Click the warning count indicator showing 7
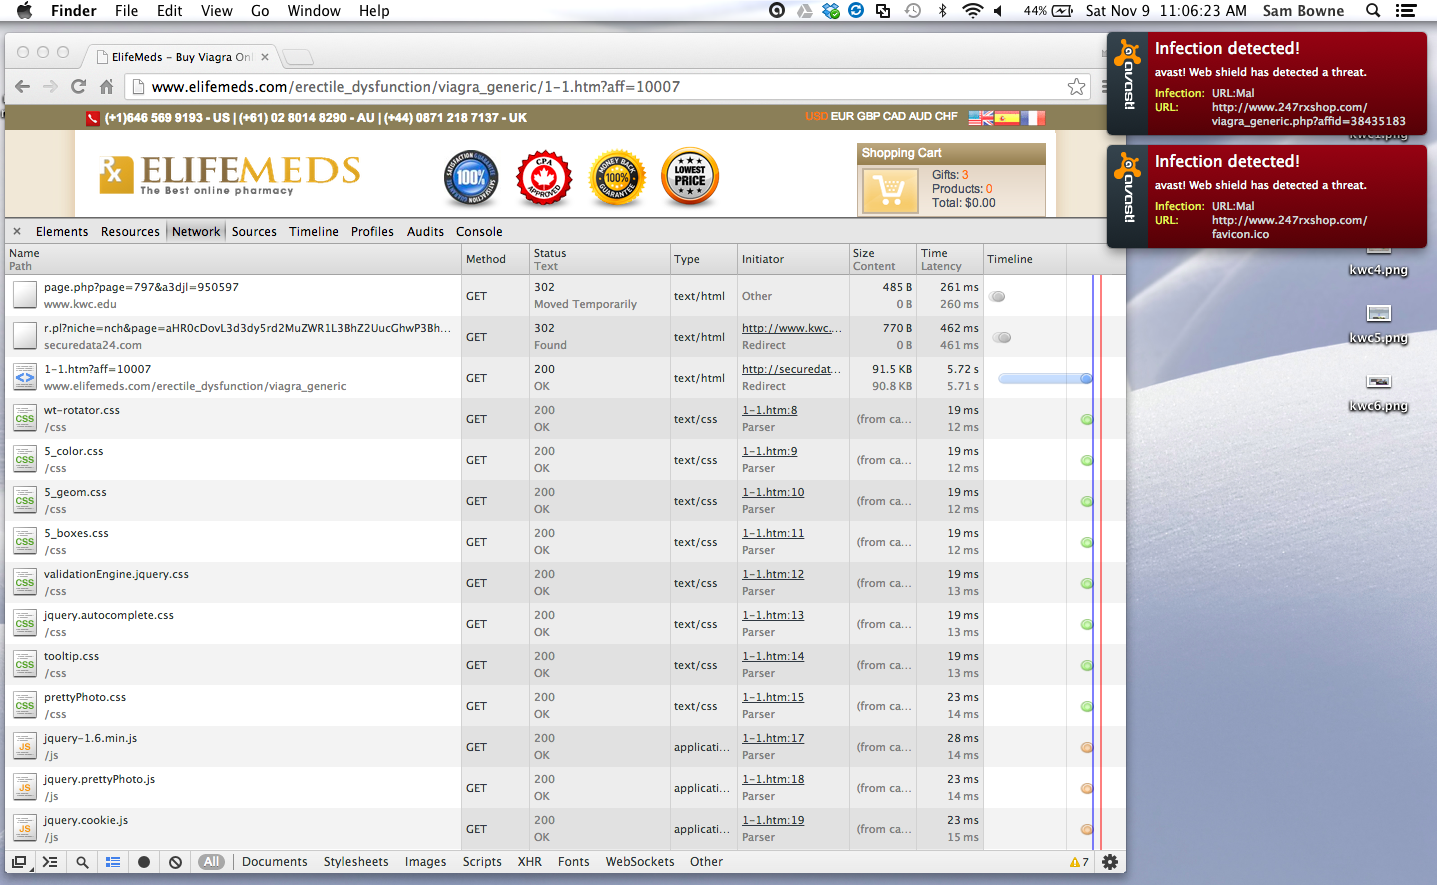 point(1079,862)
